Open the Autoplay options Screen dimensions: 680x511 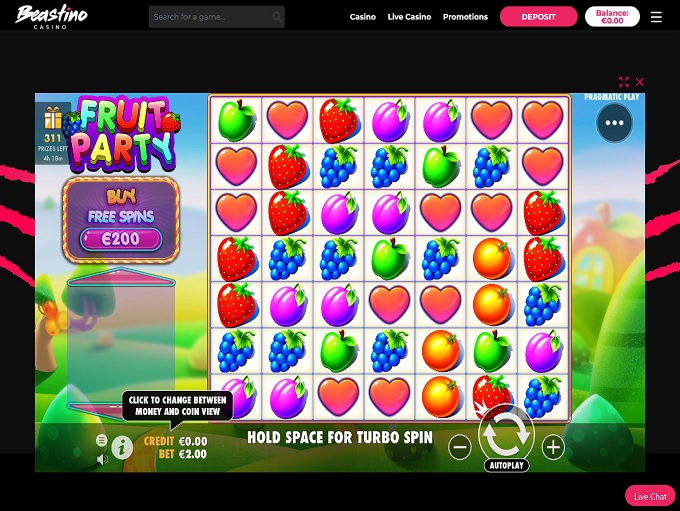coord(506,465)
